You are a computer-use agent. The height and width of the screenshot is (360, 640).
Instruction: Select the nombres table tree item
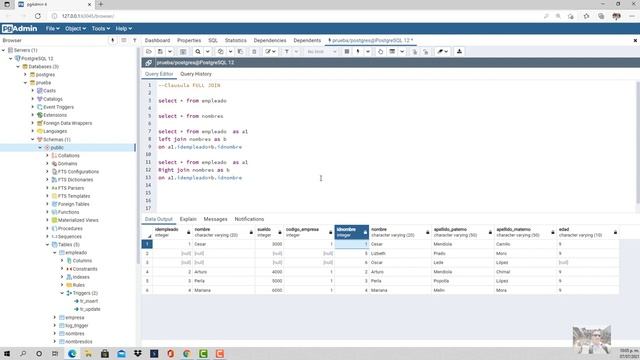(75, 333)
